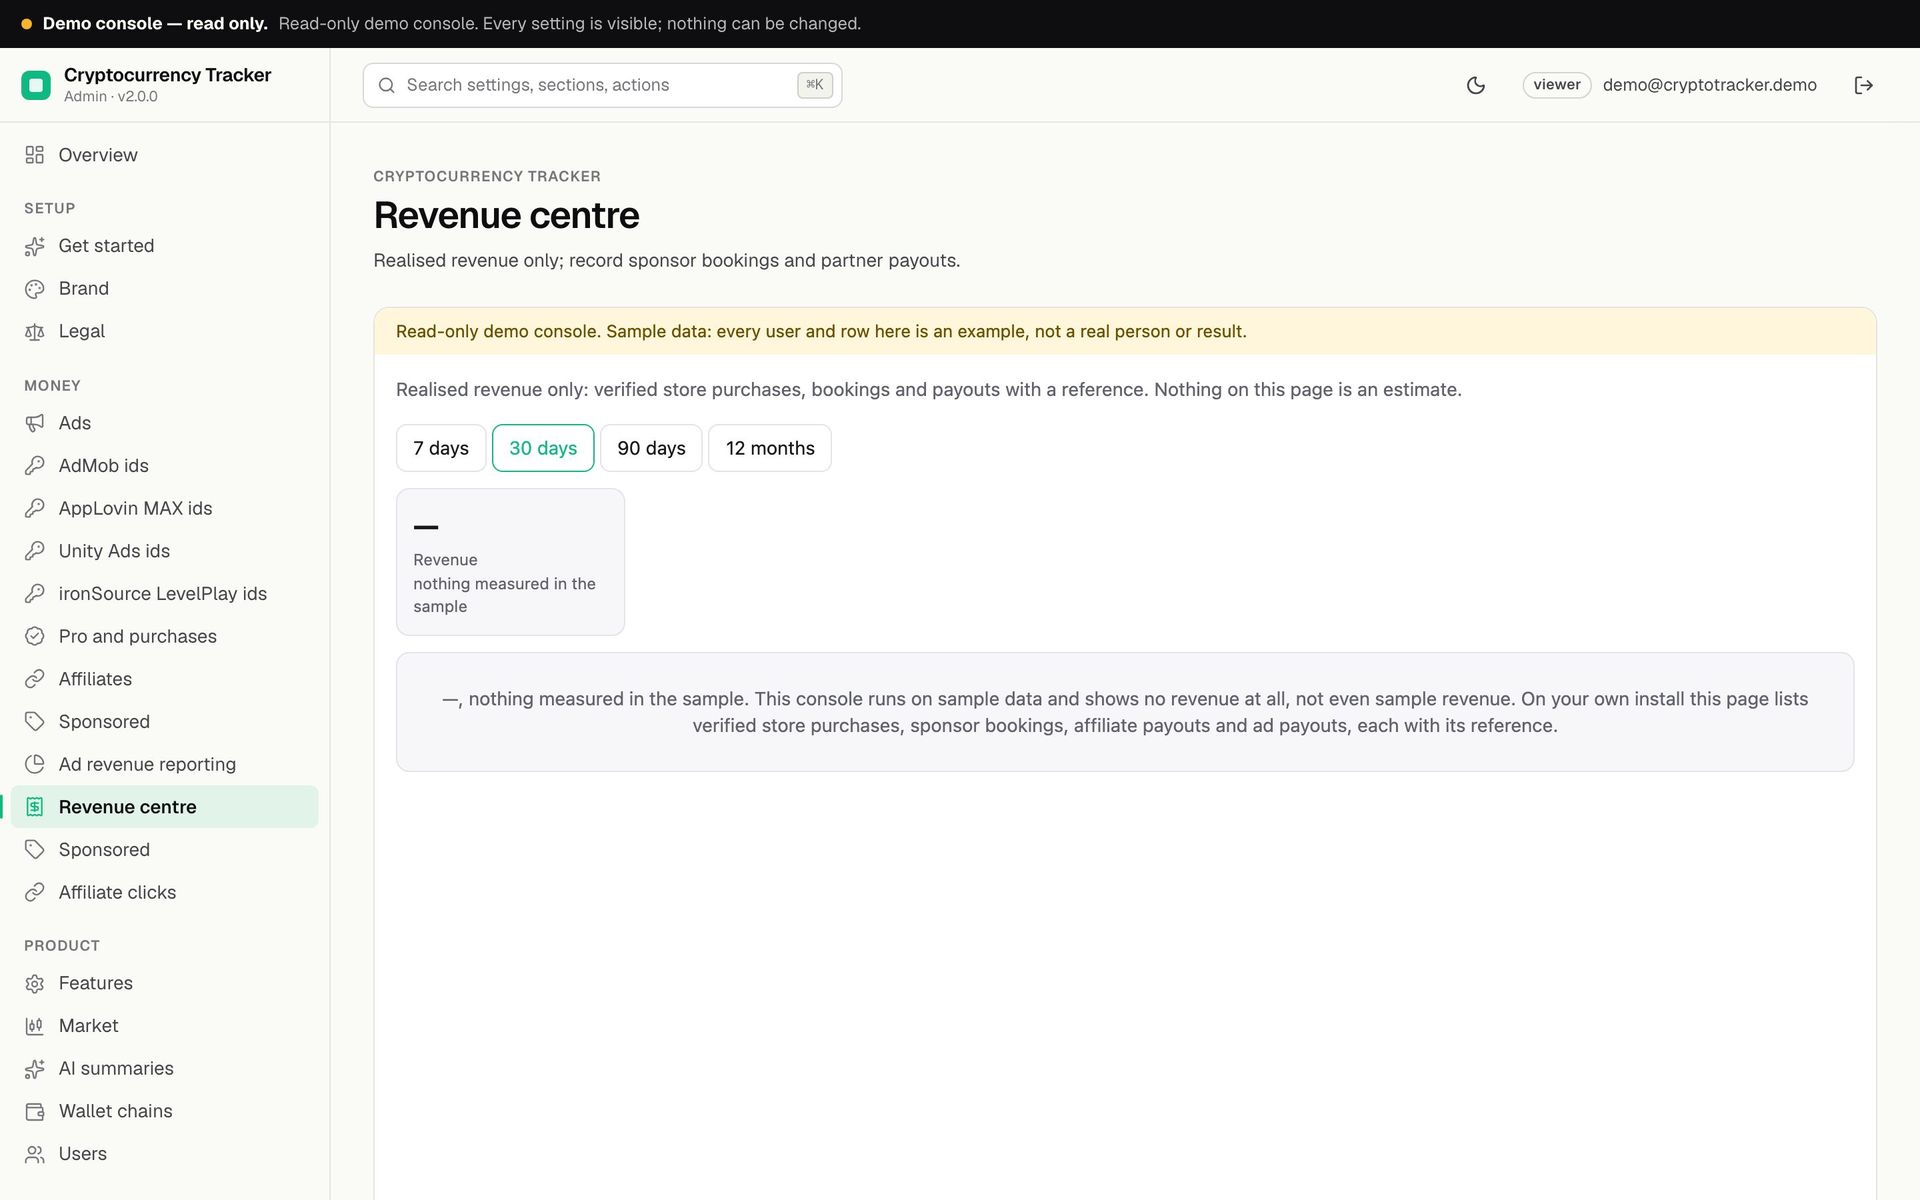Image resolution: width=1920 pixels, height=1200 pixels.
Task: Select the 7 days range
Action: click(x=441, y=448)
